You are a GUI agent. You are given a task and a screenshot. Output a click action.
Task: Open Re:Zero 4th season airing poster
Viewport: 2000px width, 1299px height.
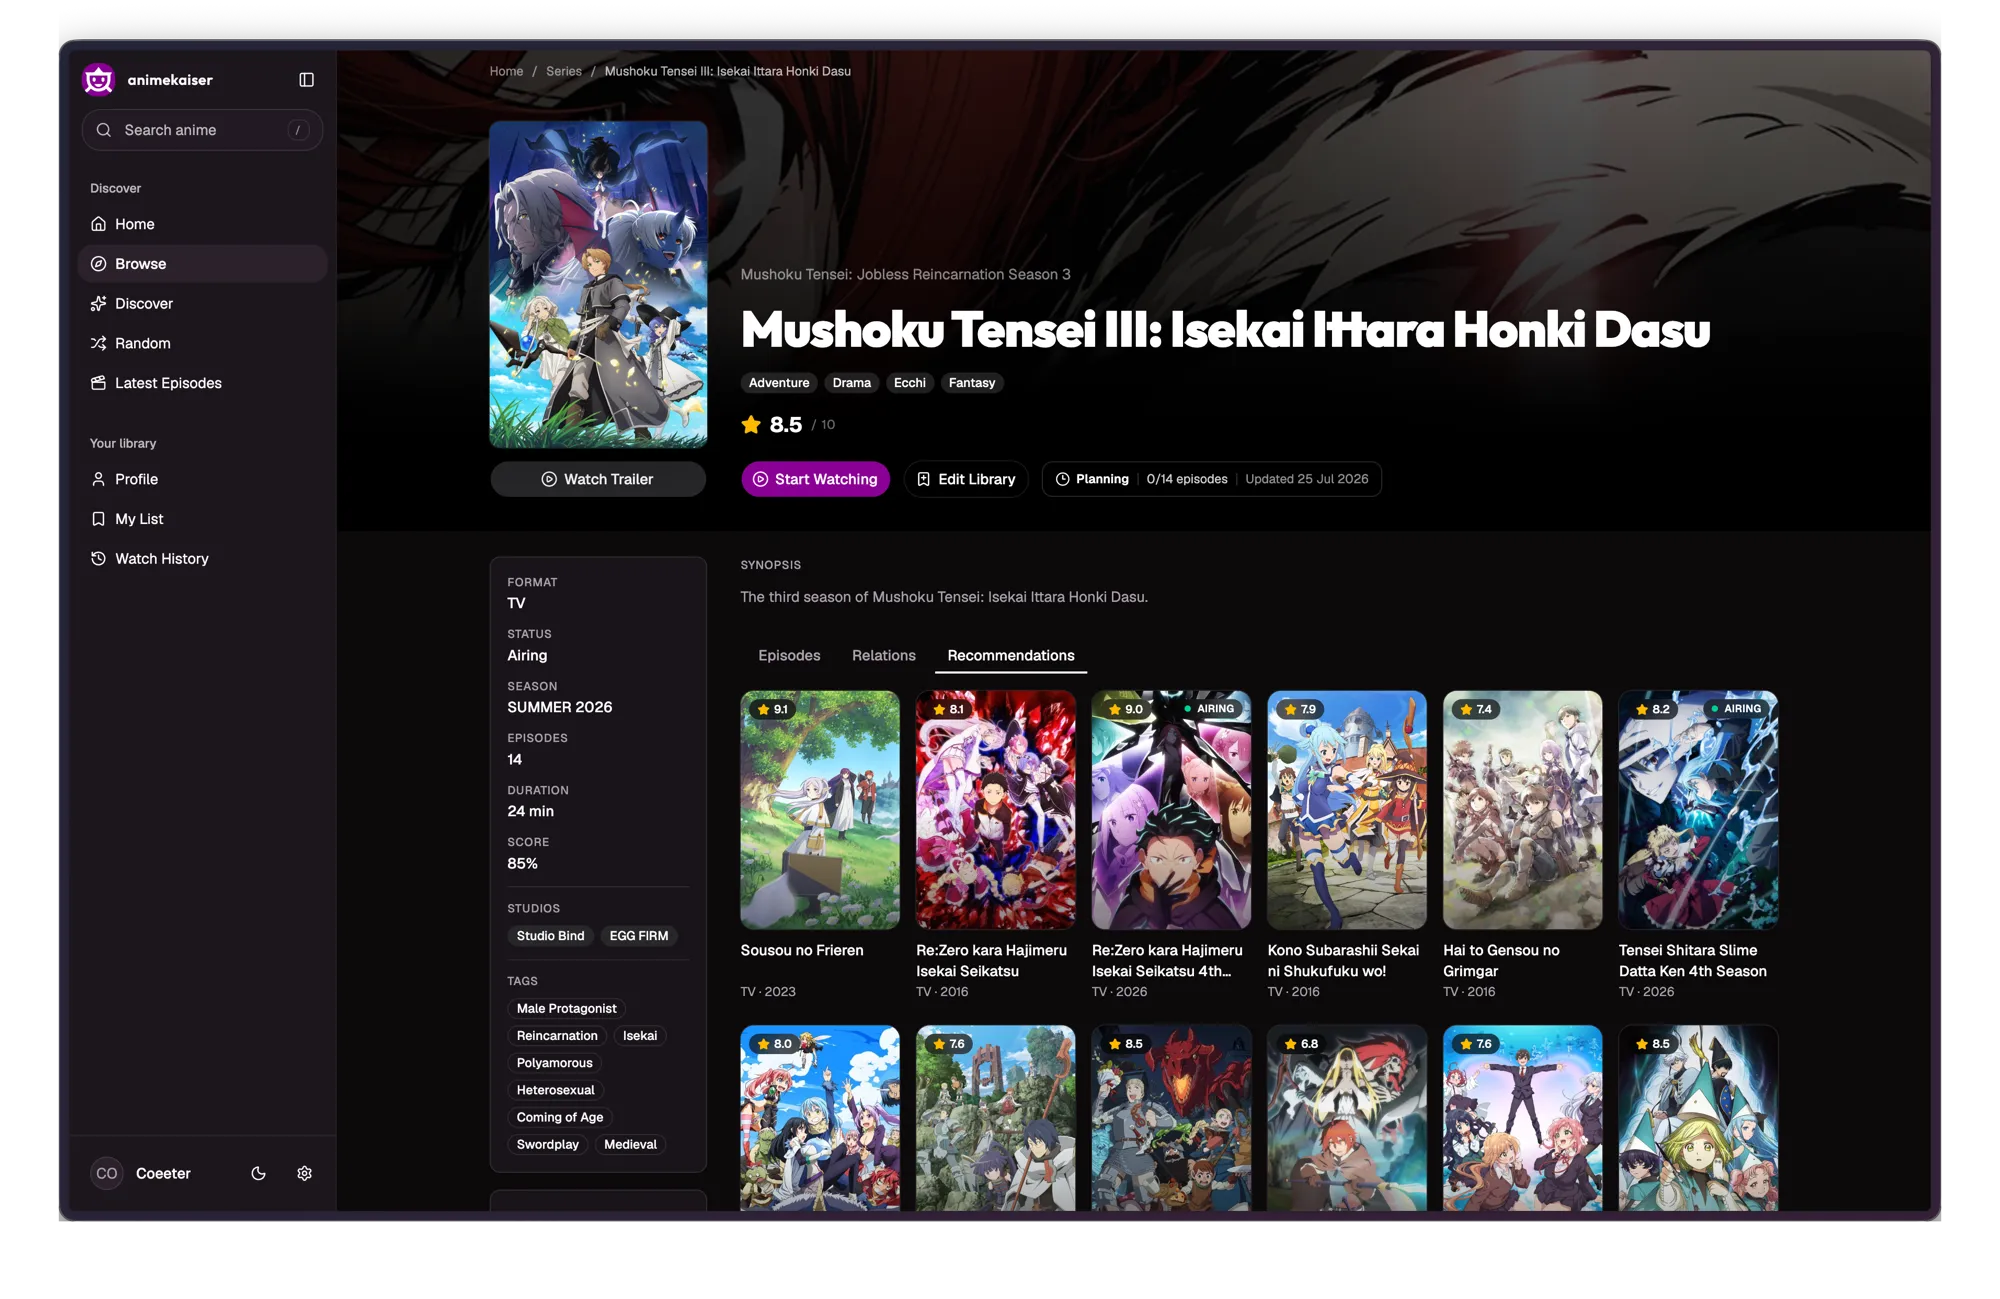pyautogui.click(x=1171, y=810)
